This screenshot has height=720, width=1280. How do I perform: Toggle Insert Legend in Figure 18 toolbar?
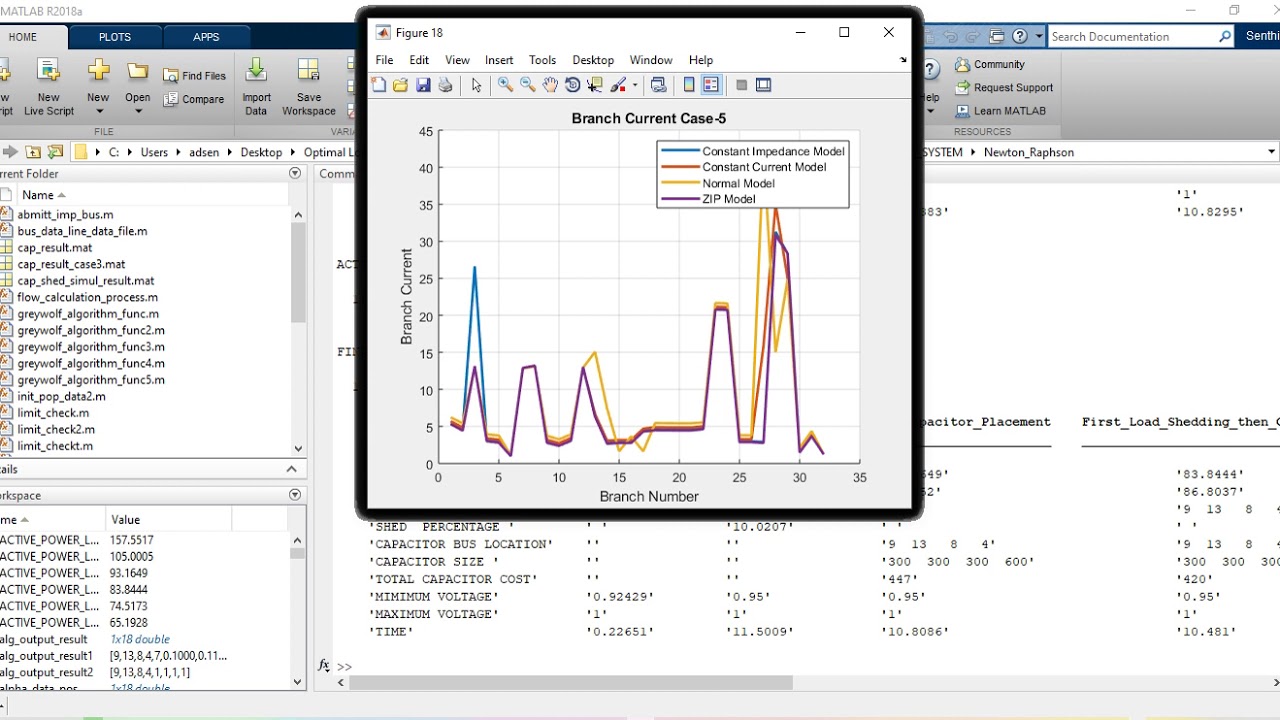711,85
